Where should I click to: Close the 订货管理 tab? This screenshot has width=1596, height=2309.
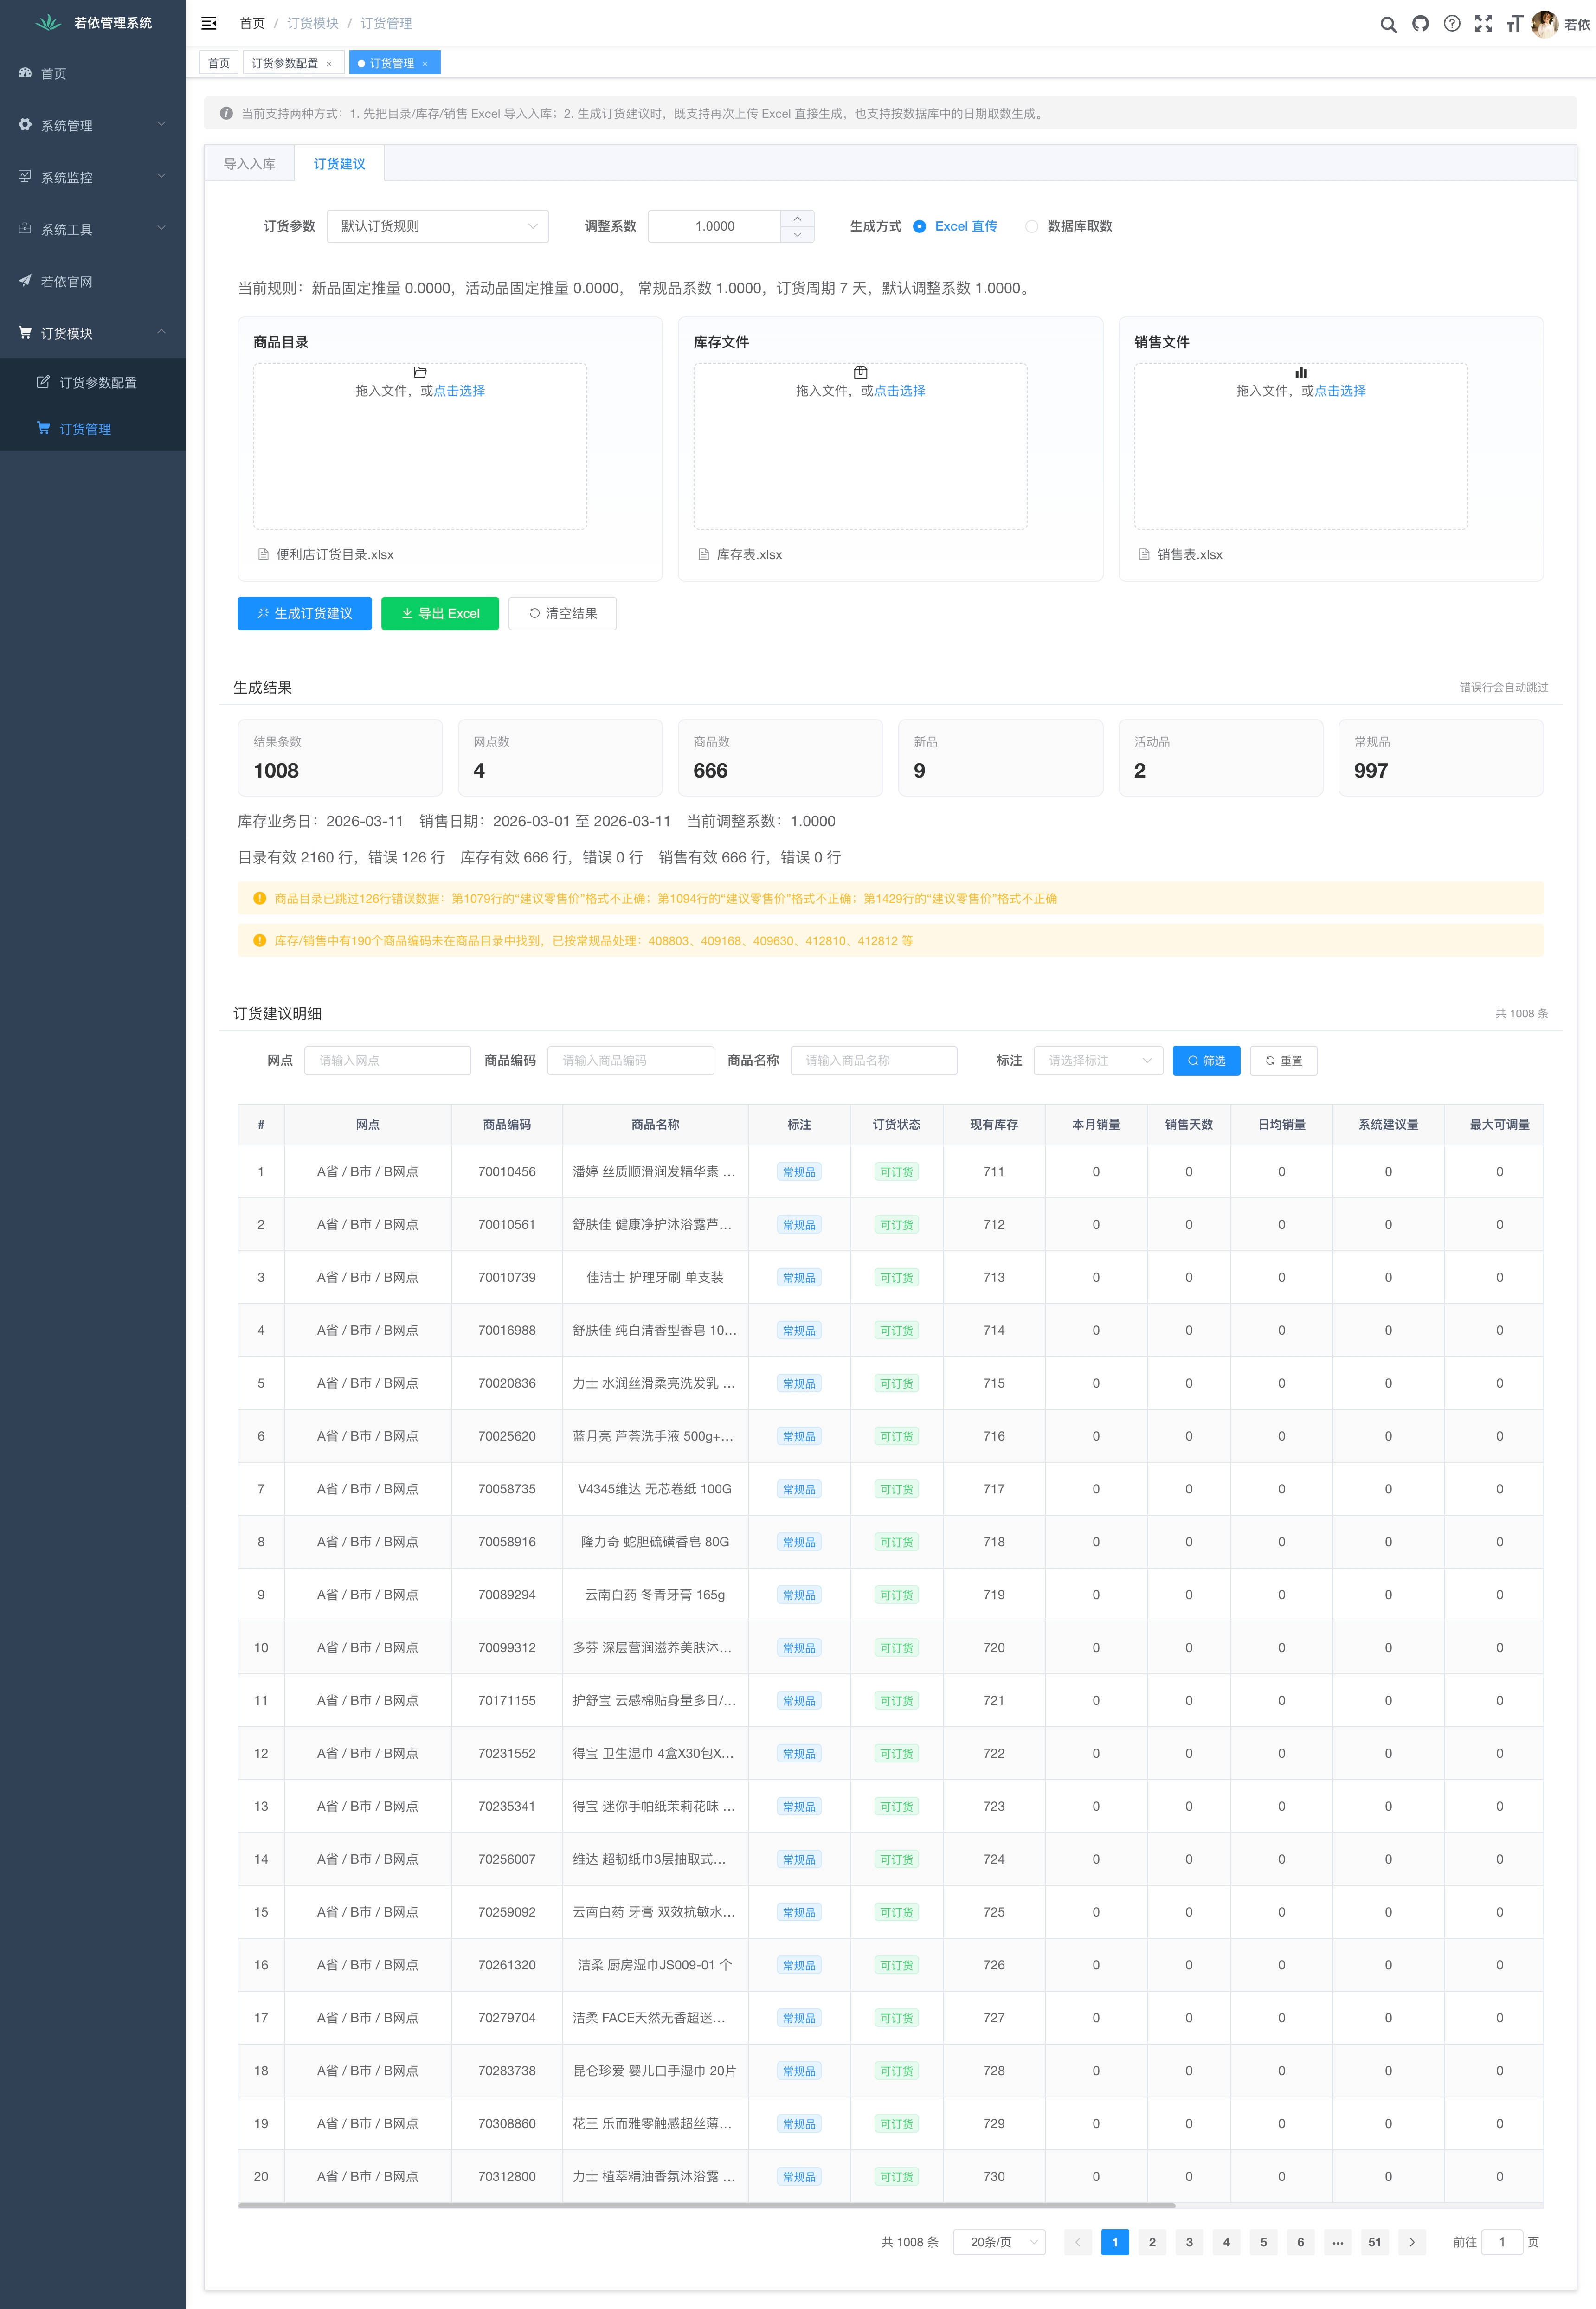(425, 64)
